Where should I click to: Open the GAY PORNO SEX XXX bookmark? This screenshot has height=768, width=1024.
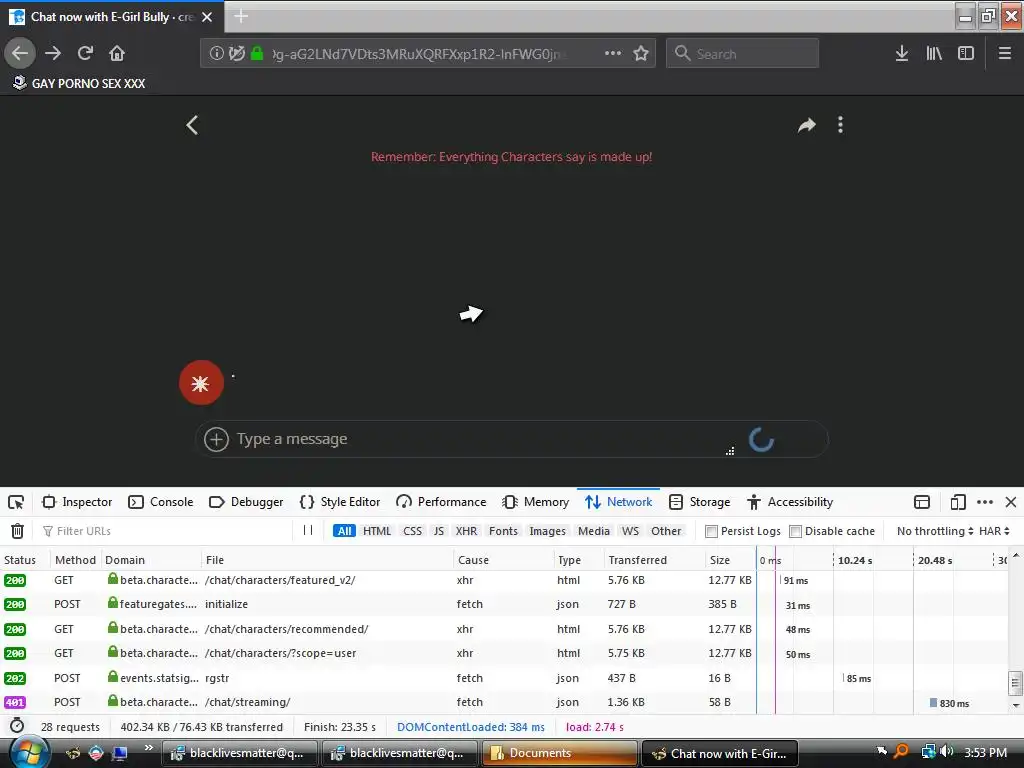pos(79,84)
